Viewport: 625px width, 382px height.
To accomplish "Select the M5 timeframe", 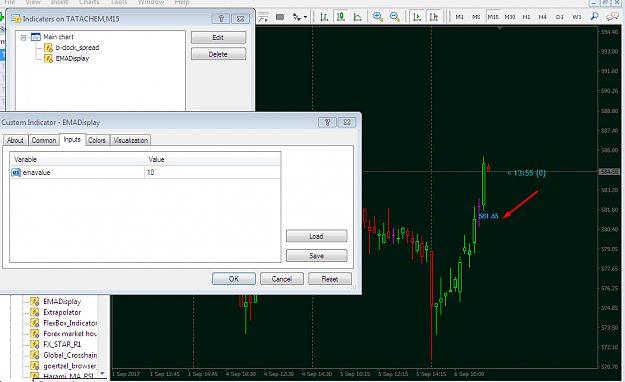I will pyautogui.click(x=476, y=17).
